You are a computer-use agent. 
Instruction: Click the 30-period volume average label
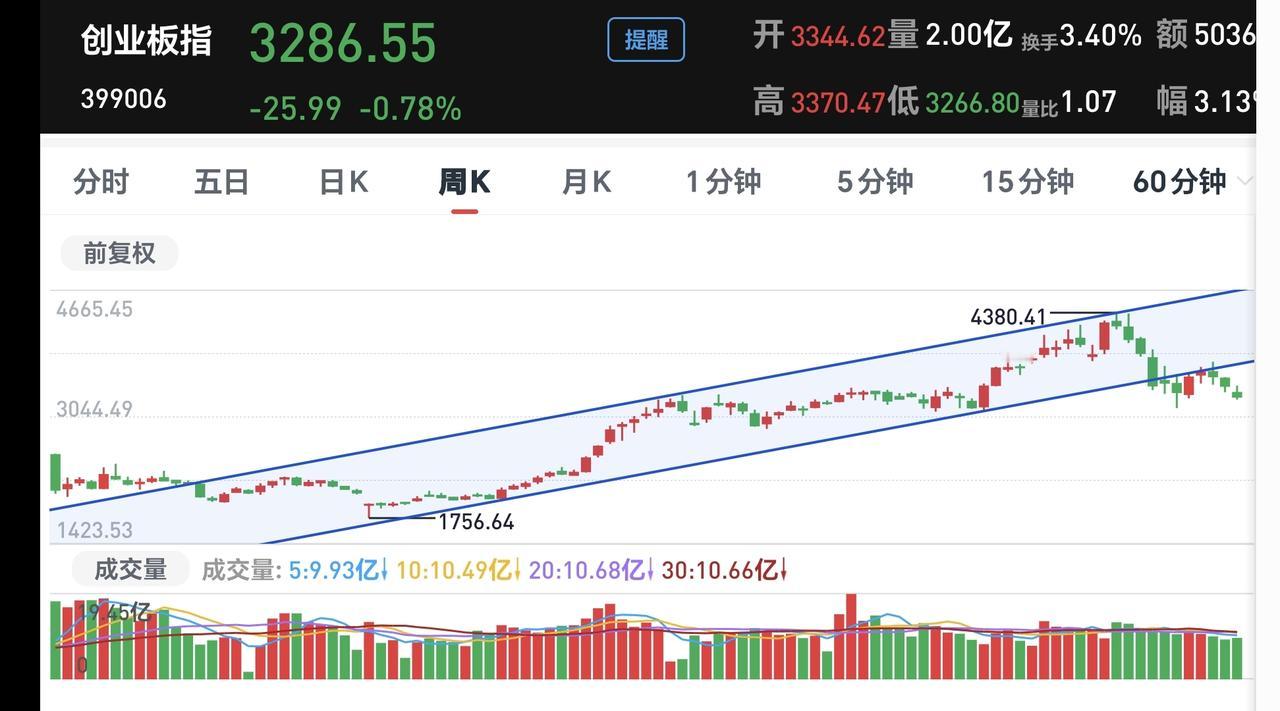pos(725,570)
